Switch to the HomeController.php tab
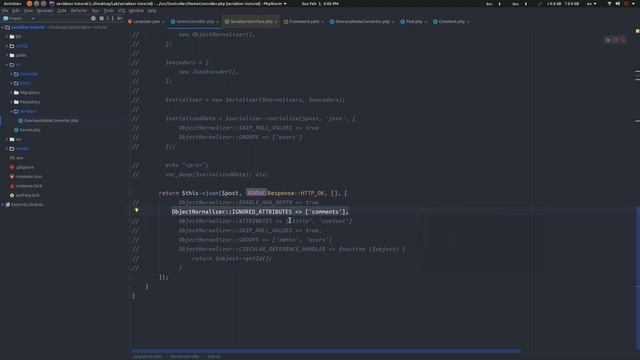The height and width of the screenshot is (360, 640). point(195,22)
